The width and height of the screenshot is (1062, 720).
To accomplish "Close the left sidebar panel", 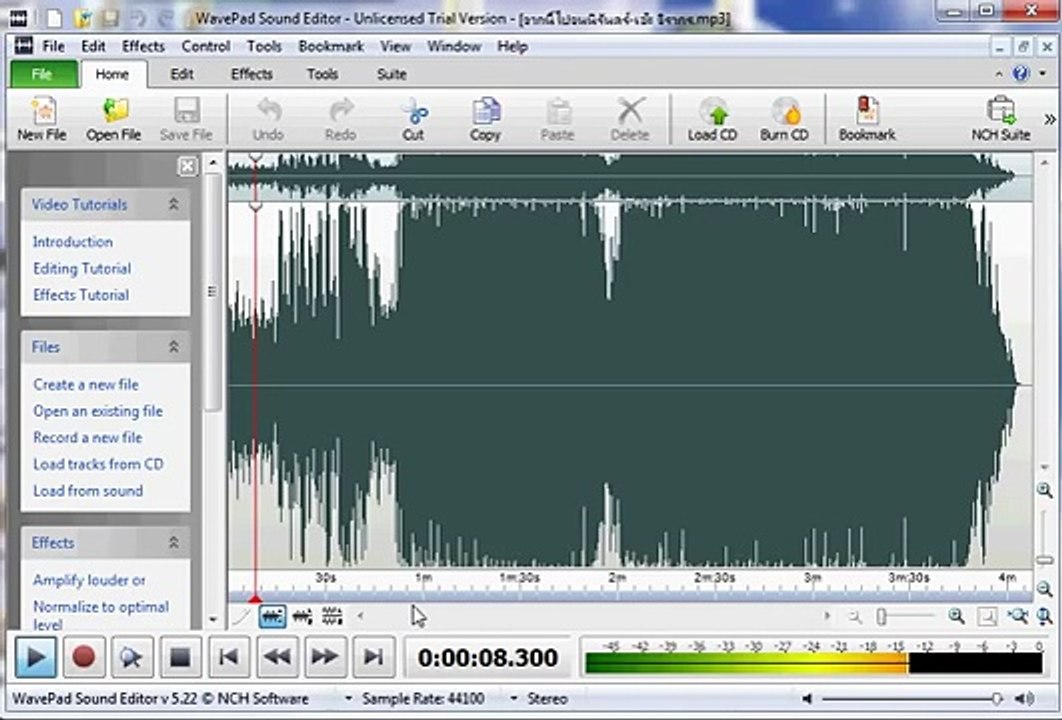I will click(x=188, y=166).
